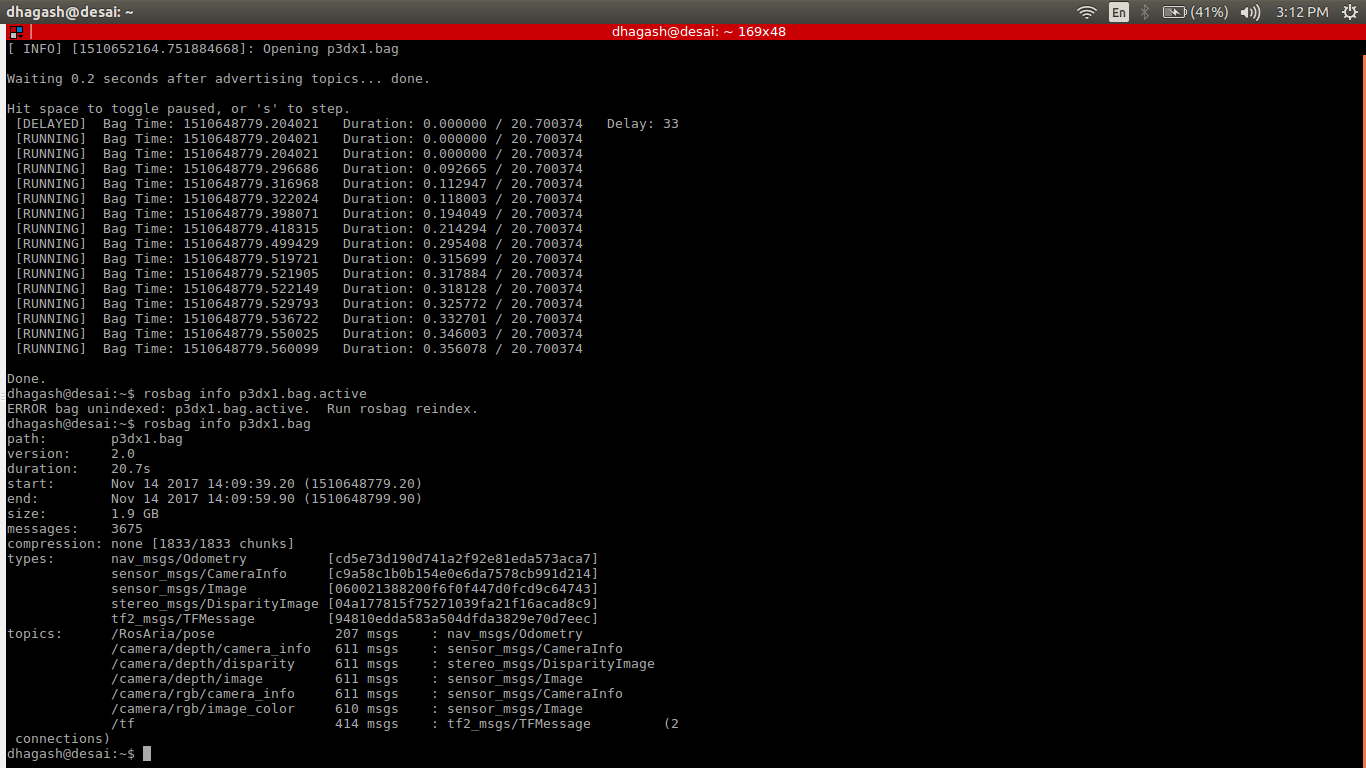Click the /RosAria/pose topic entry
The image size is (1366, 768).
point(163,634)
